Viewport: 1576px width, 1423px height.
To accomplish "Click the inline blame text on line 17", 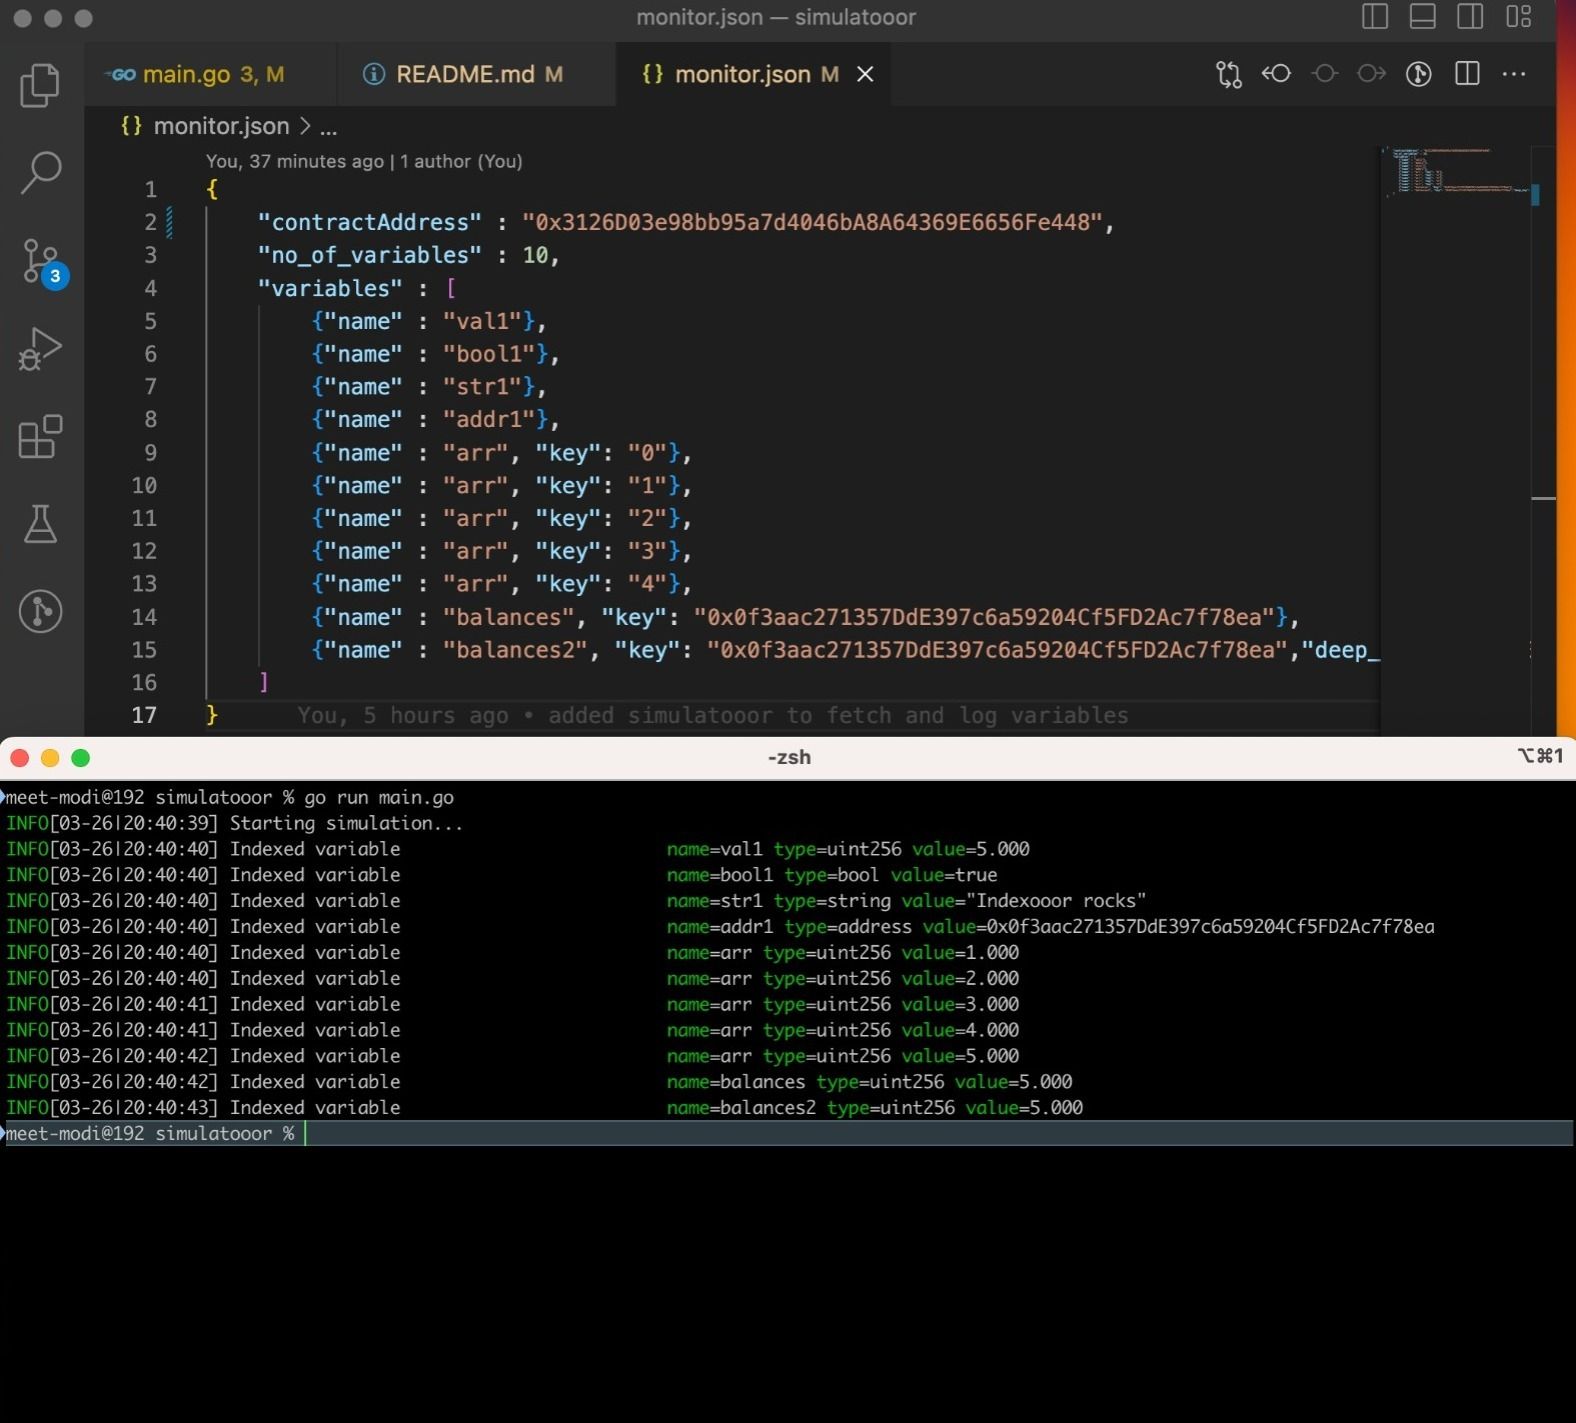I will click(712, 716).
